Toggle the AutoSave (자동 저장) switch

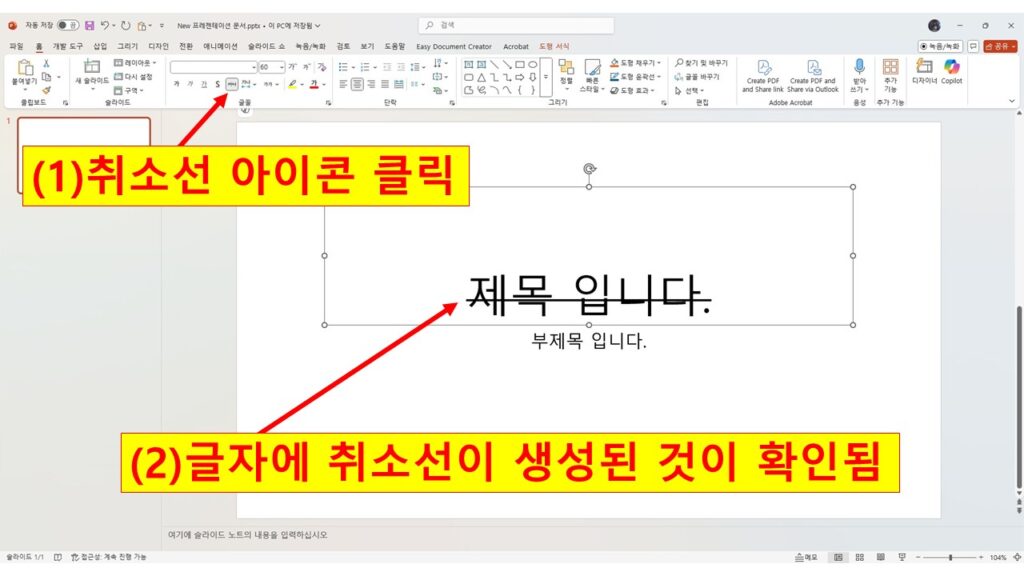pyautogui.click(x=68, y=25)
